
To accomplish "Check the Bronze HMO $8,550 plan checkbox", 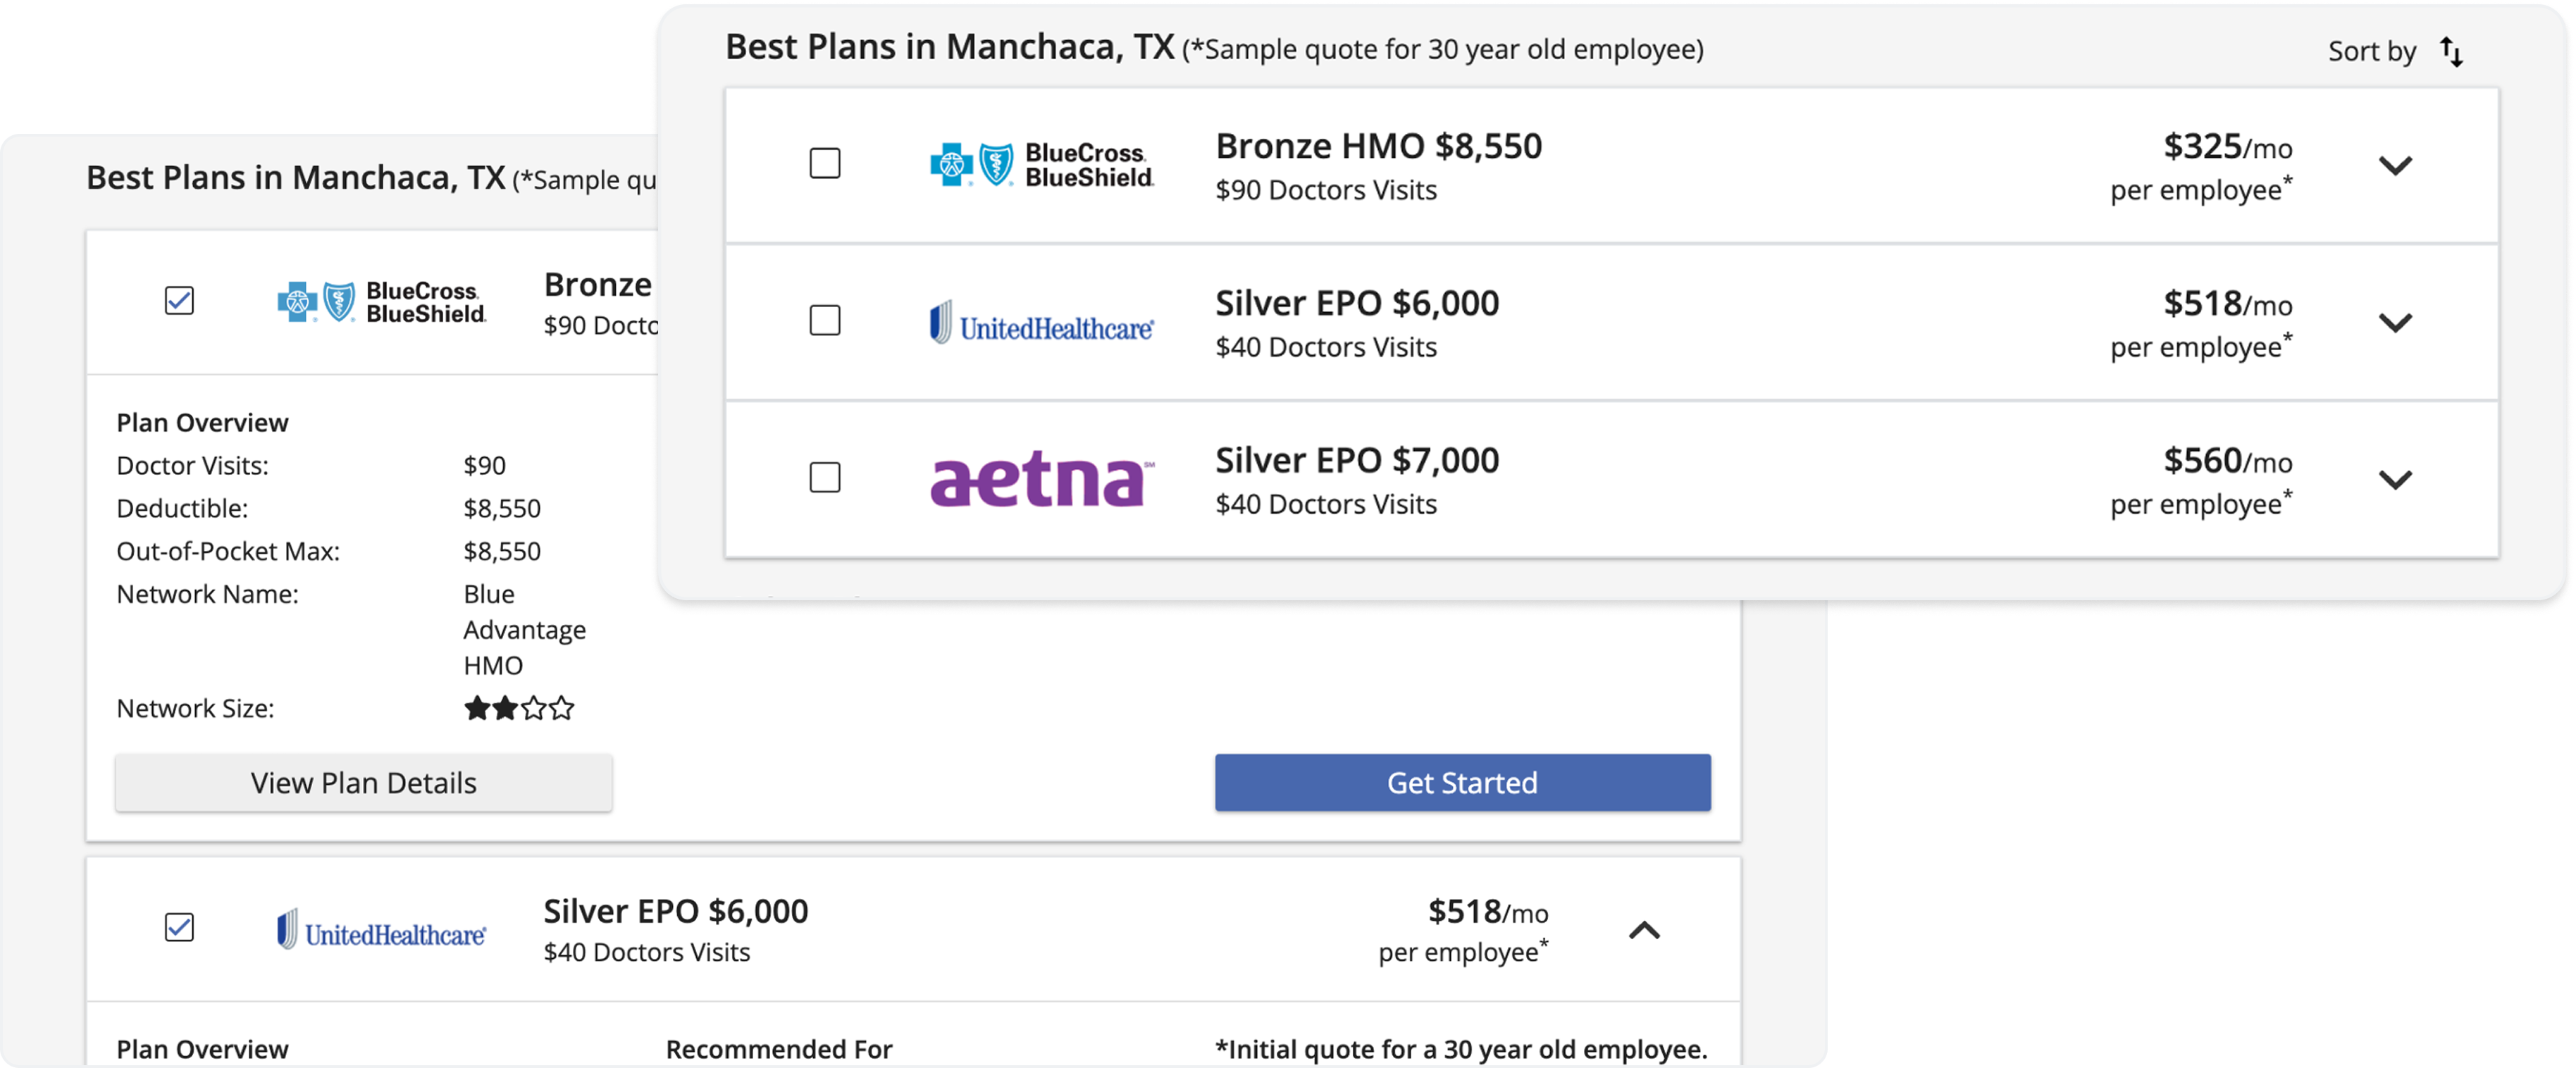I will [825, 164].
